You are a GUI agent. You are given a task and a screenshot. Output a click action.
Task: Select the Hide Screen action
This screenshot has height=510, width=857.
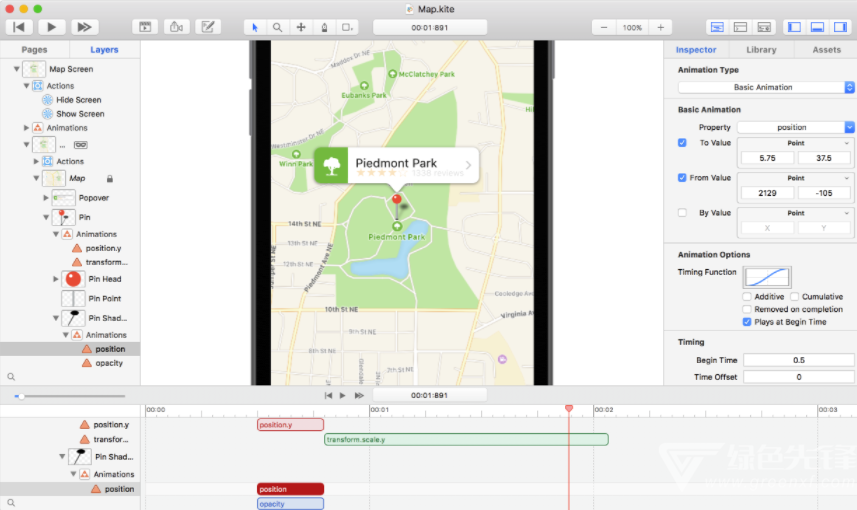[79, 100]
